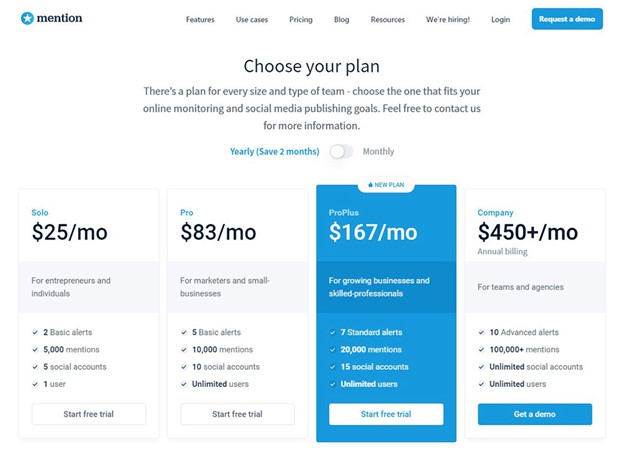Click Get a demo for Company plan
624x459 pixels.
(x=535, y=414)
